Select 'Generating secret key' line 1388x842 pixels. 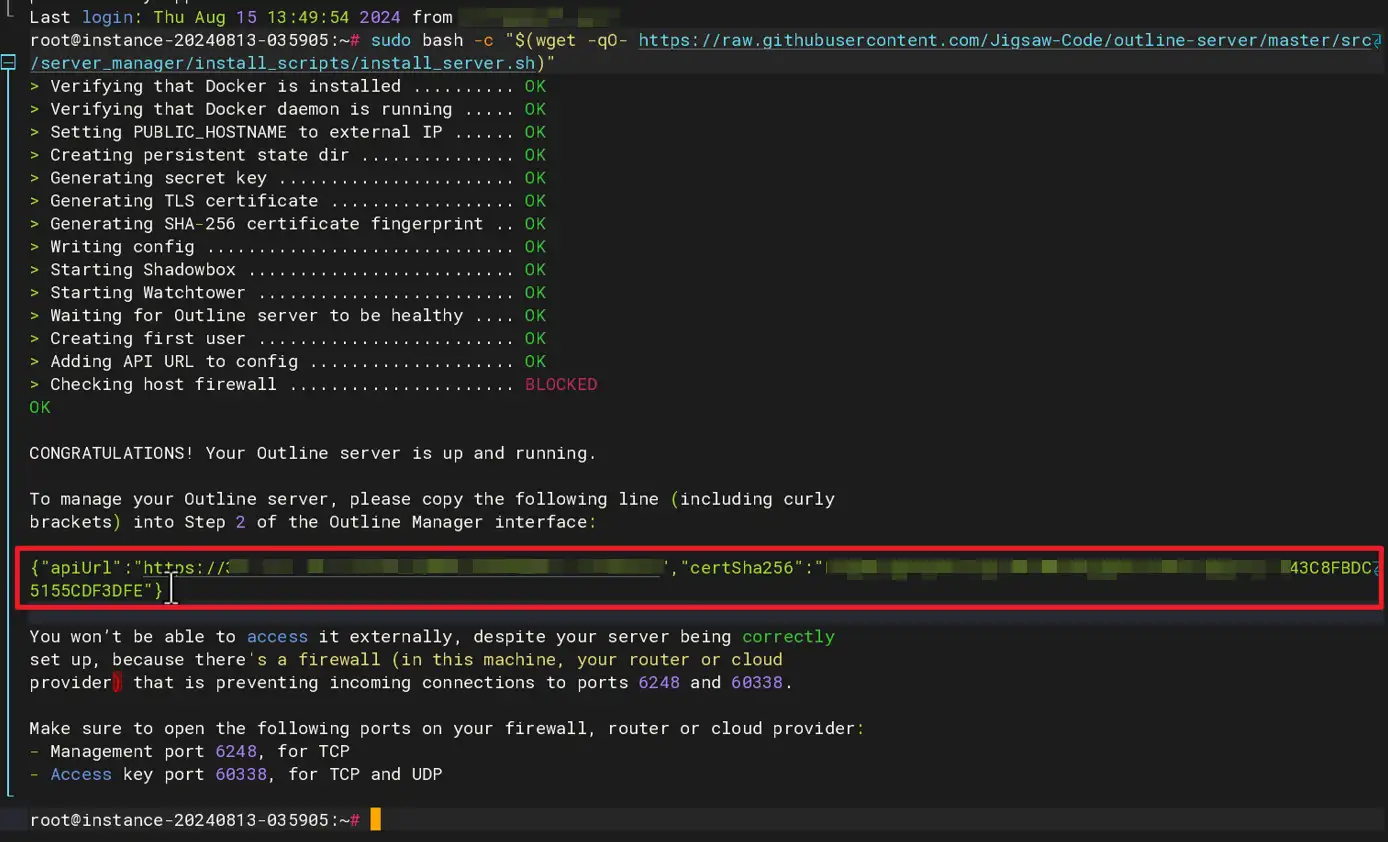click(x=288, y=178)
